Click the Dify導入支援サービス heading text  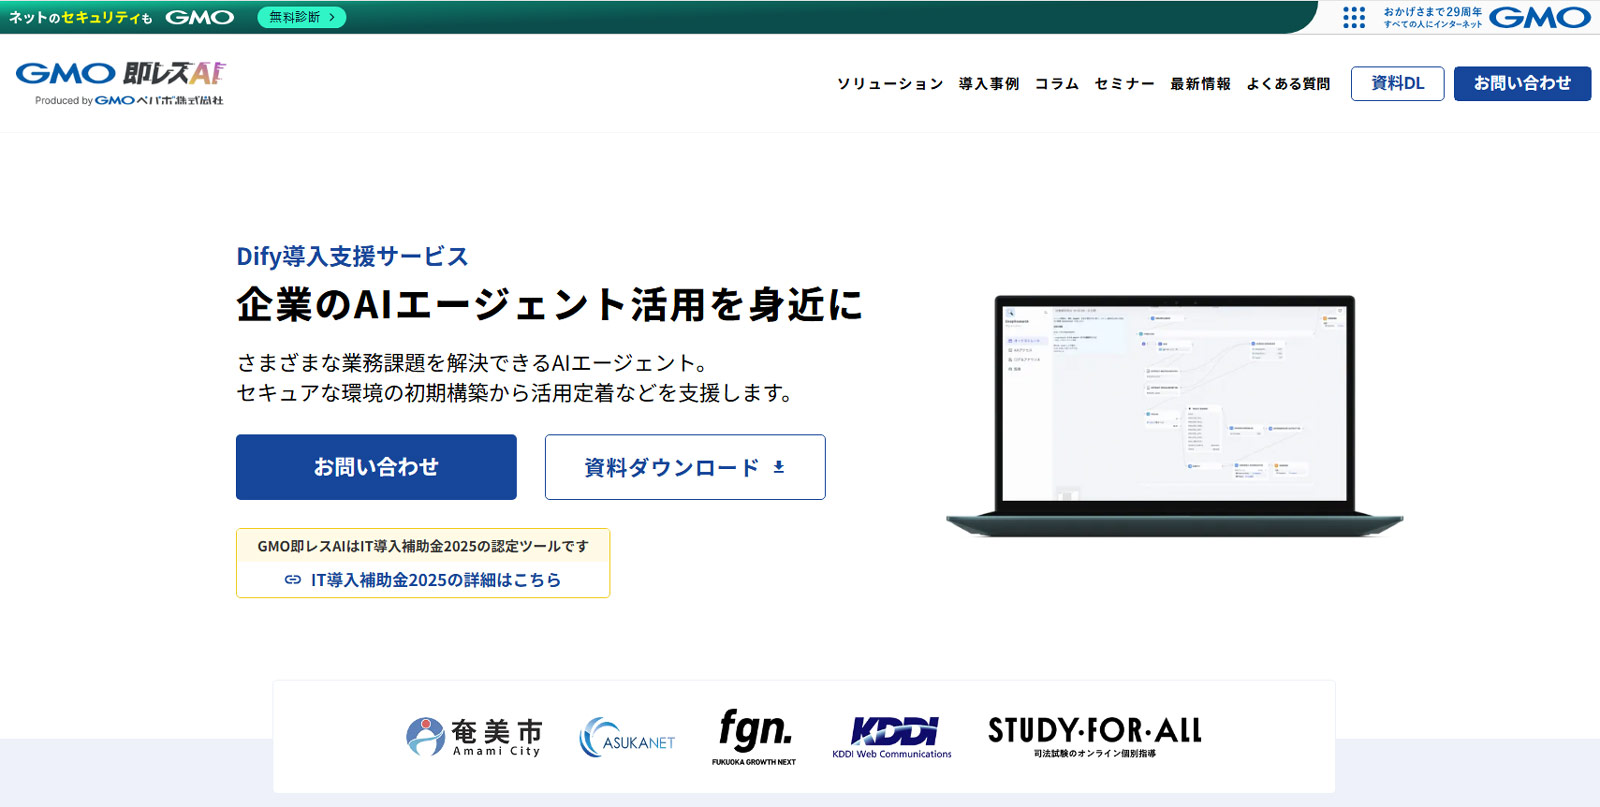pos(352,257)
